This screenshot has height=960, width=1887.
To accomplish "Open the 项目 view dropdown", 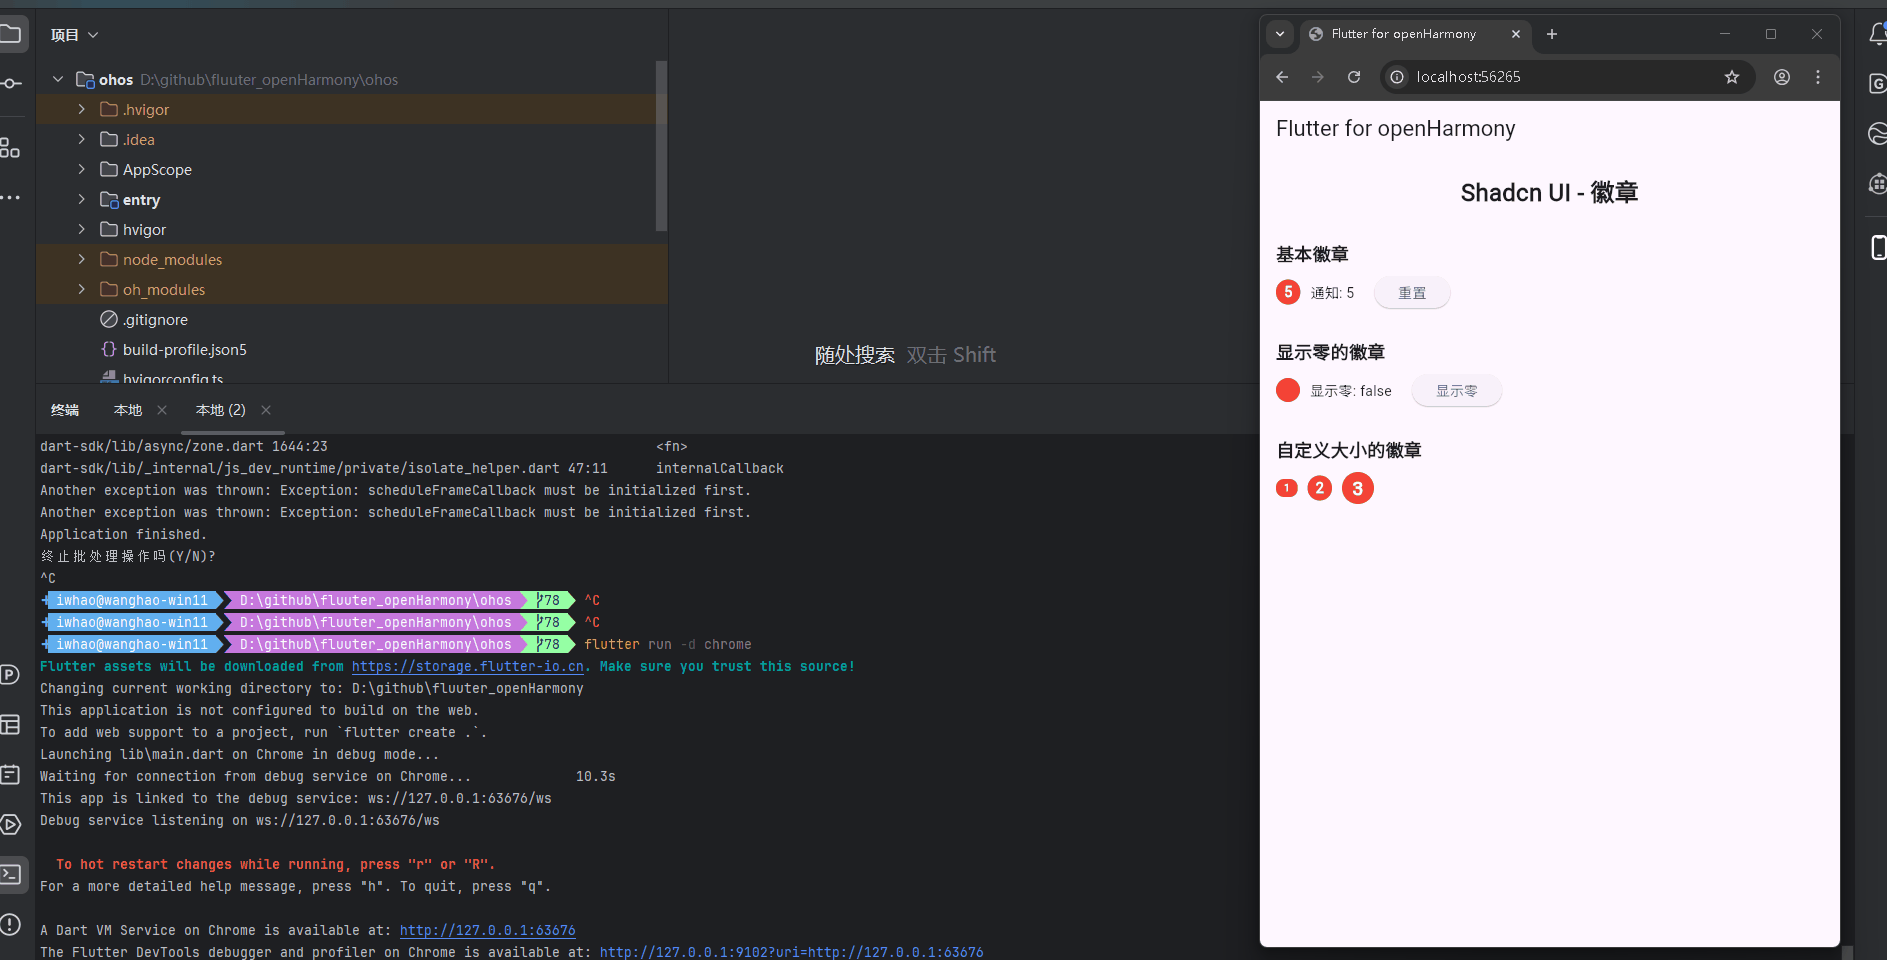I will coord(75,35).
